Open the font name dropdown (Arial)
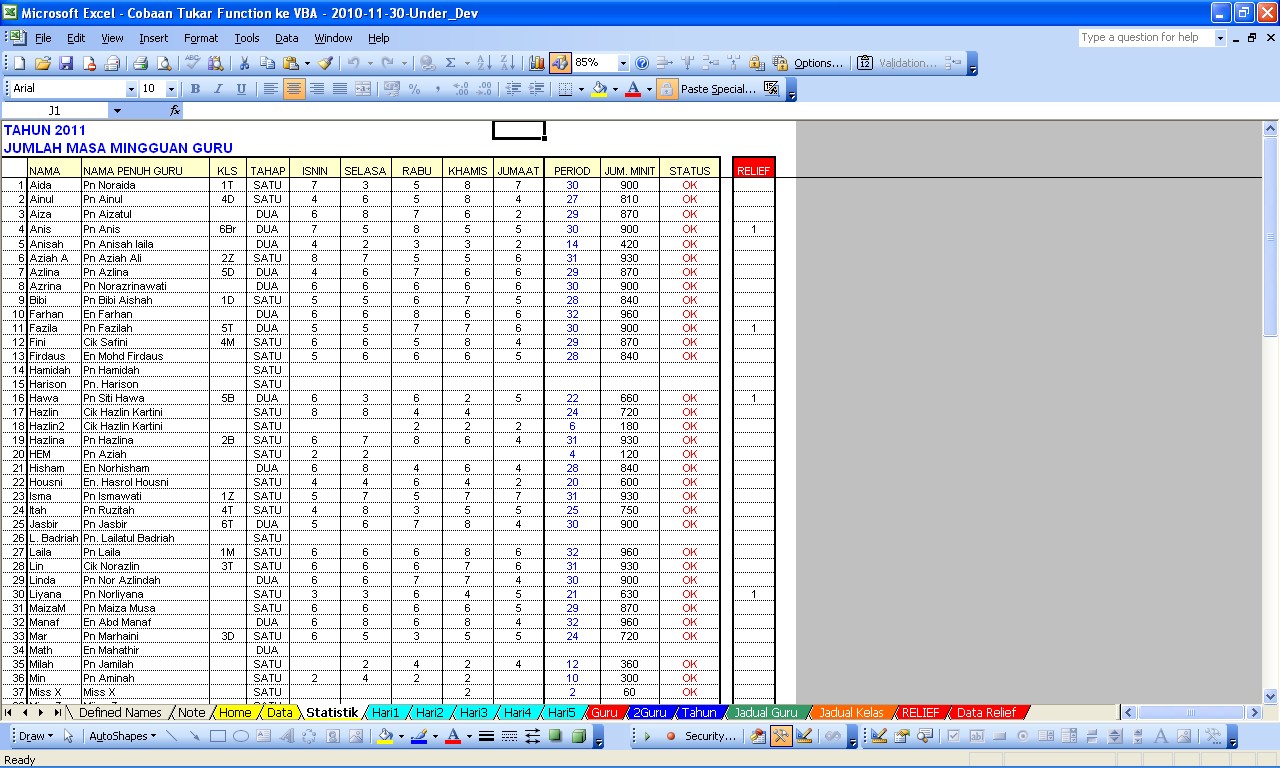 point(131,89)
